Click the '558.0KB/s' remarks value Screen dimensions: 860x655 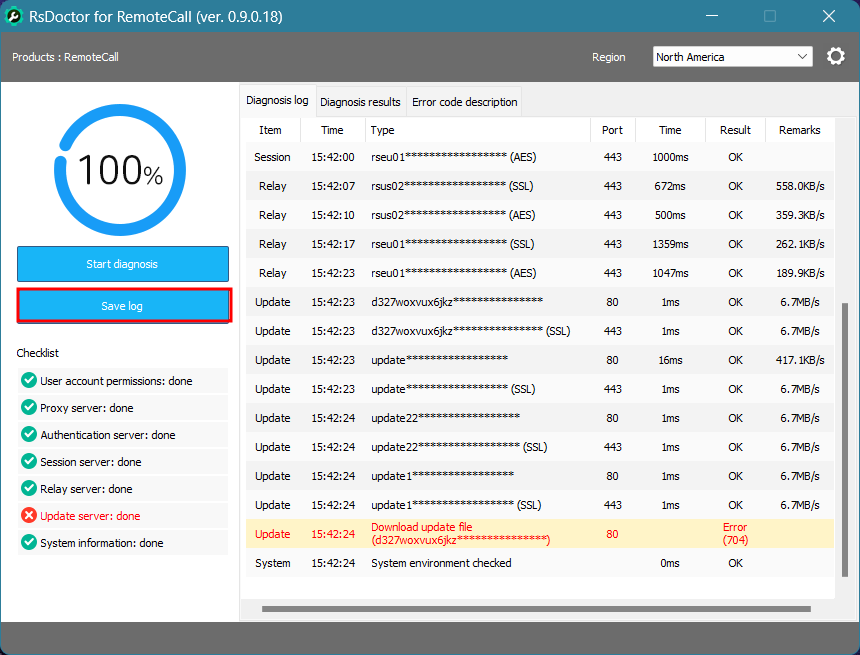point(800,186)
